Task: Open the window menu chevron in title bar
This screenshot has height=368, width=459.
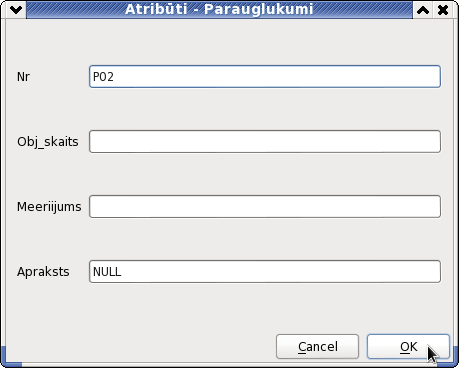Action: [16, 10]
